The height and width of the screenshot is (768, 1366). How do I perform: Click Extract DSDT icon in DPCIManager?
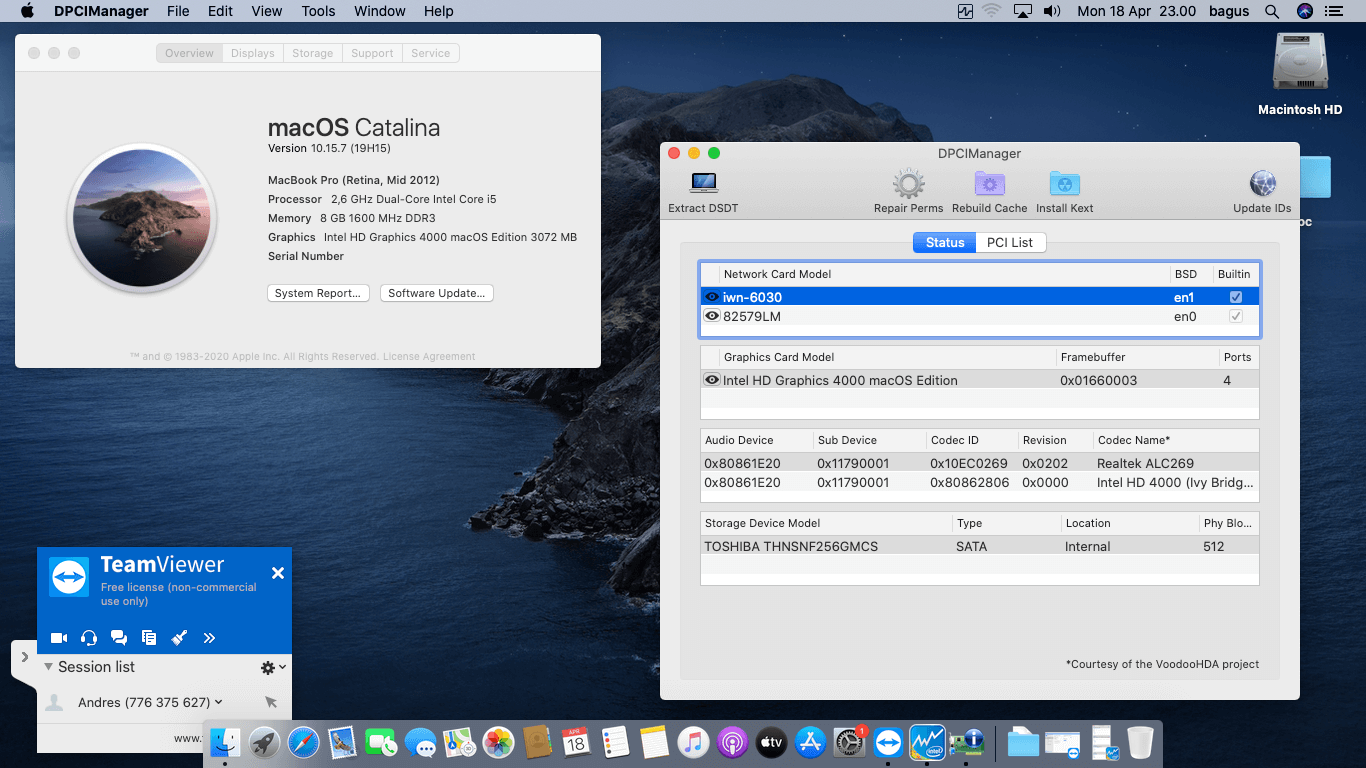(x=704, y=184)
